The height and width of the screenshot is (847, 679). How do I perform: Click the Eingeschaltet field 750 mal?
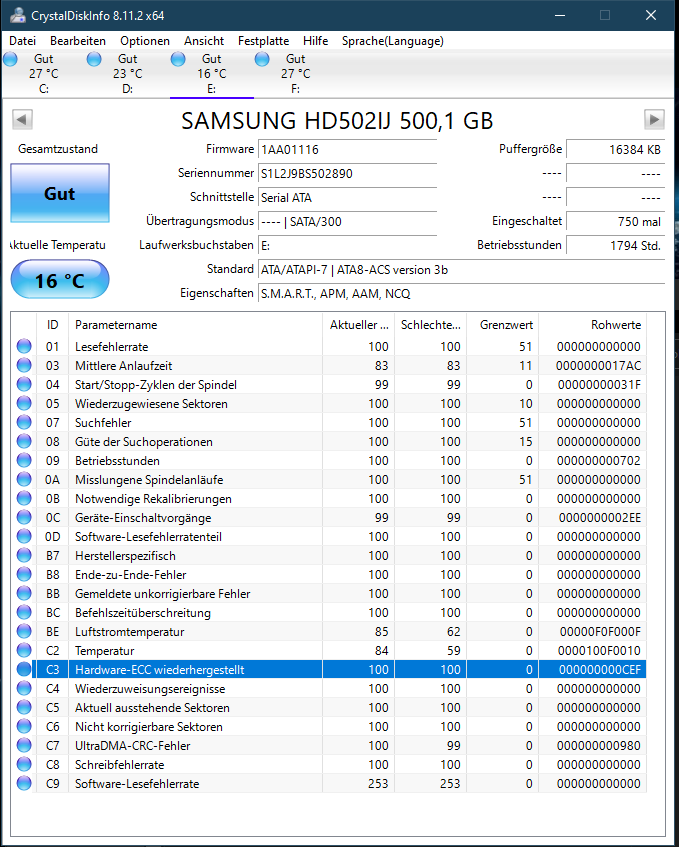point(615,221)
